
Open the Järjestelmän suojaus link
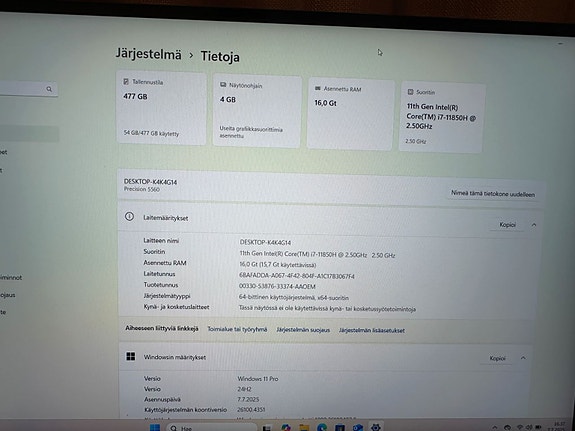pyautogui.click(x=303, y=330)
